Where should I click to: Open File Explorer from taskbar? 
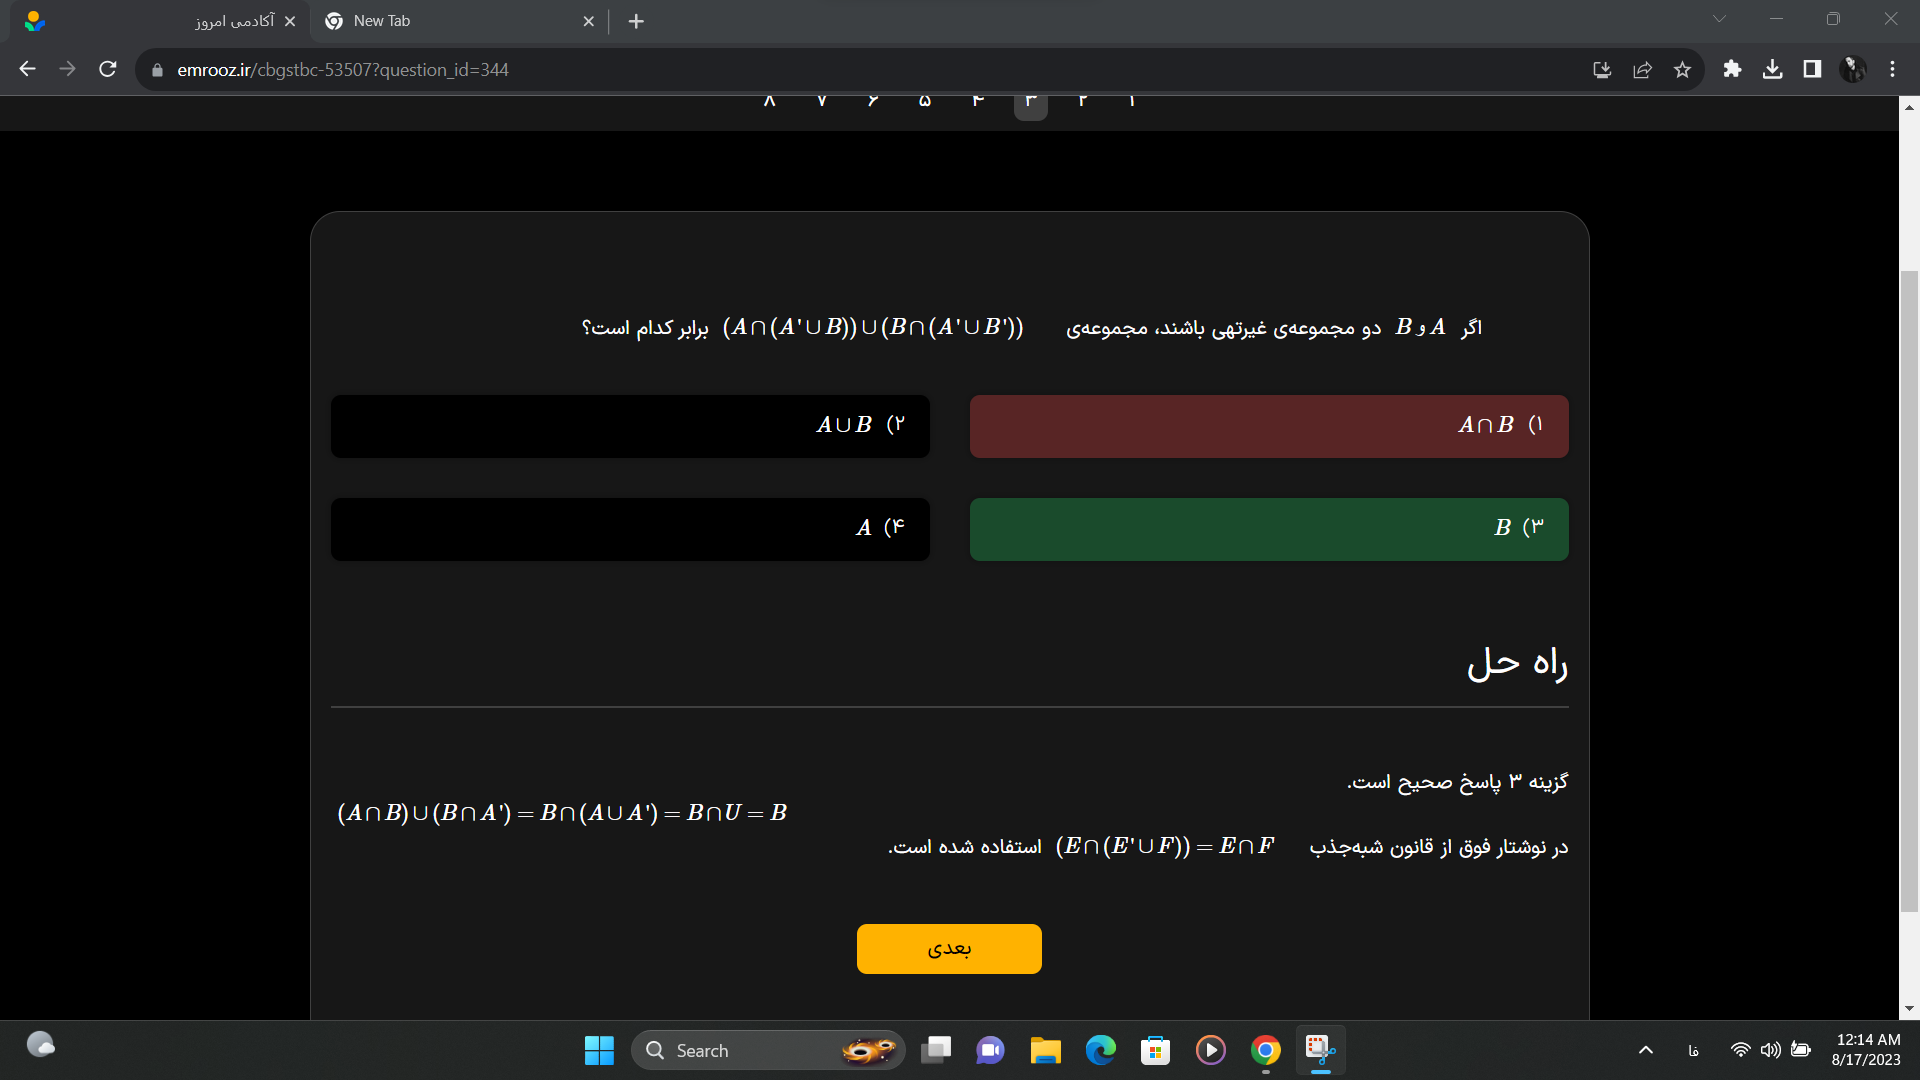tap(1045, 1050)
